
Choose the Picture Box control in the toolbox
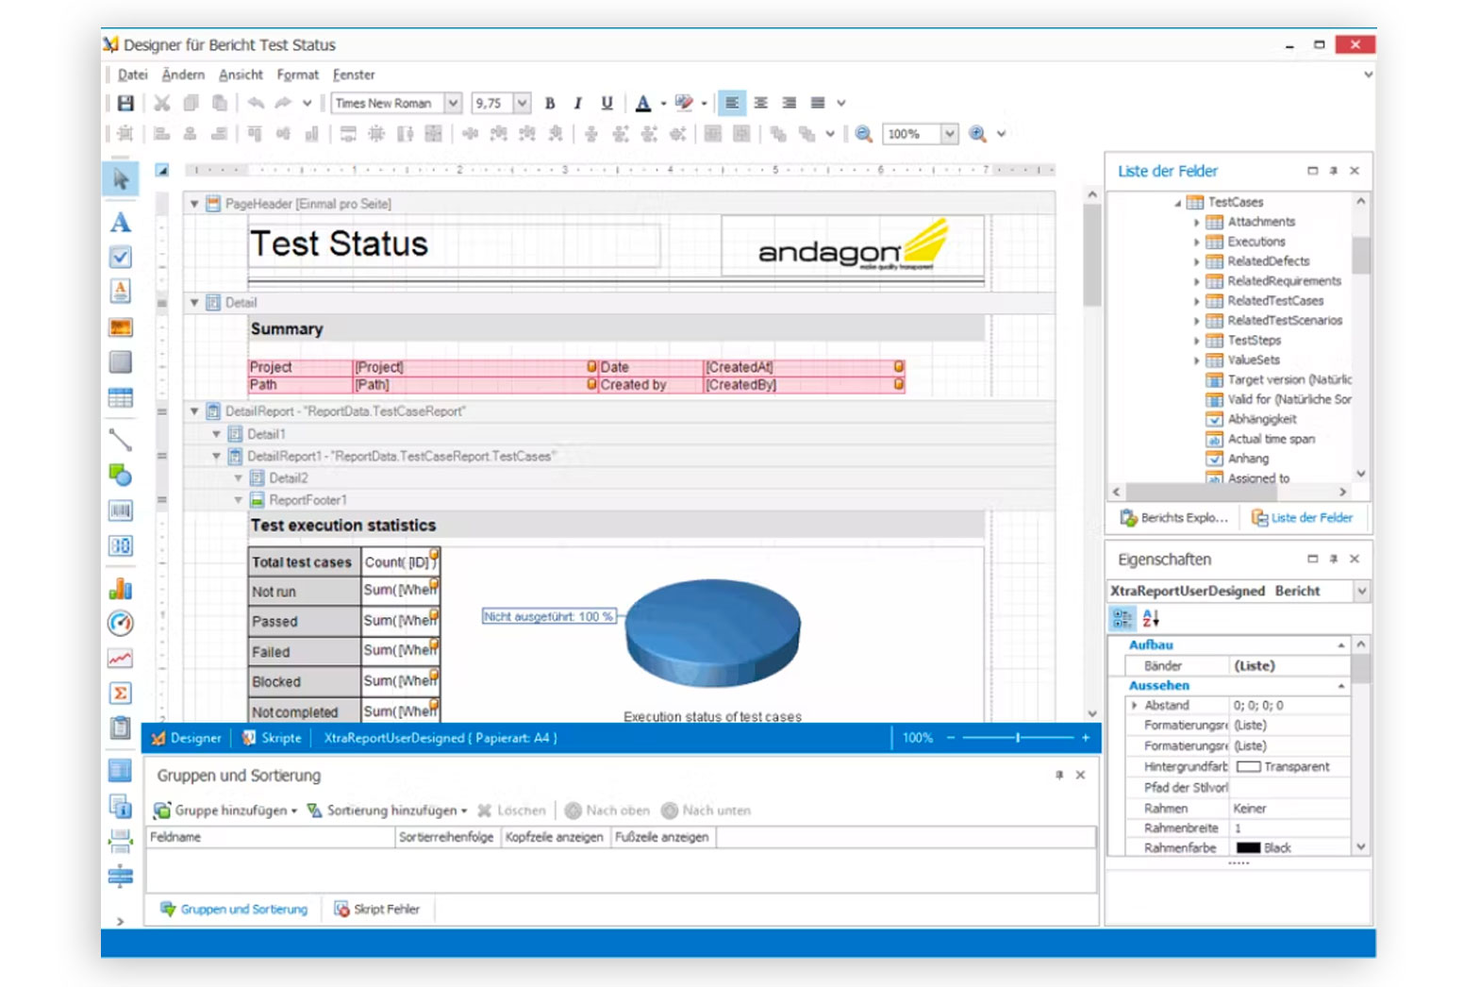tap(120, 327)
